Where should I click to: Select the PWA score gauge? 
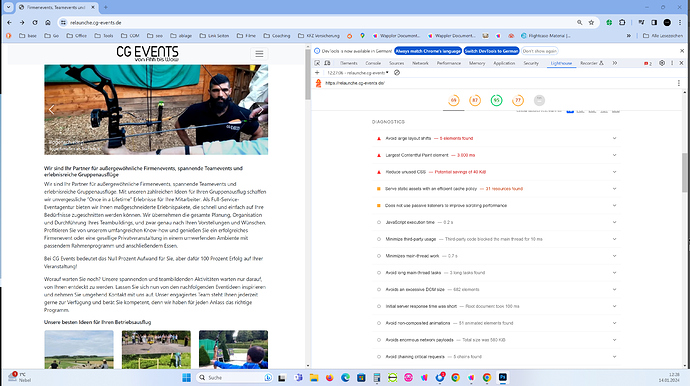click(539, 100)
